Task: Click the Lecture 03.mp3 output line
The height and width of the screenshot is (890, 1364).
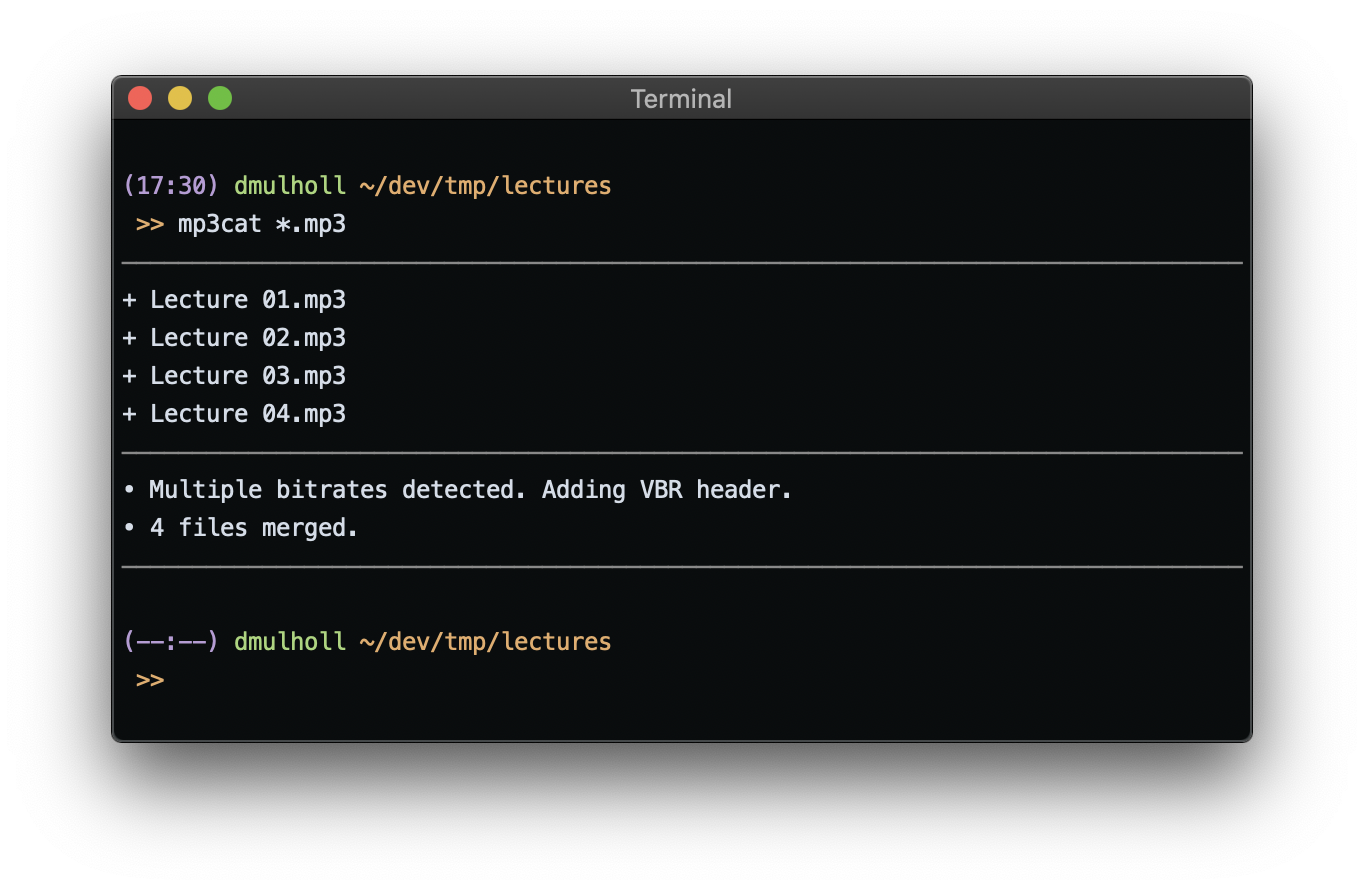Action: tap(234, 376)
